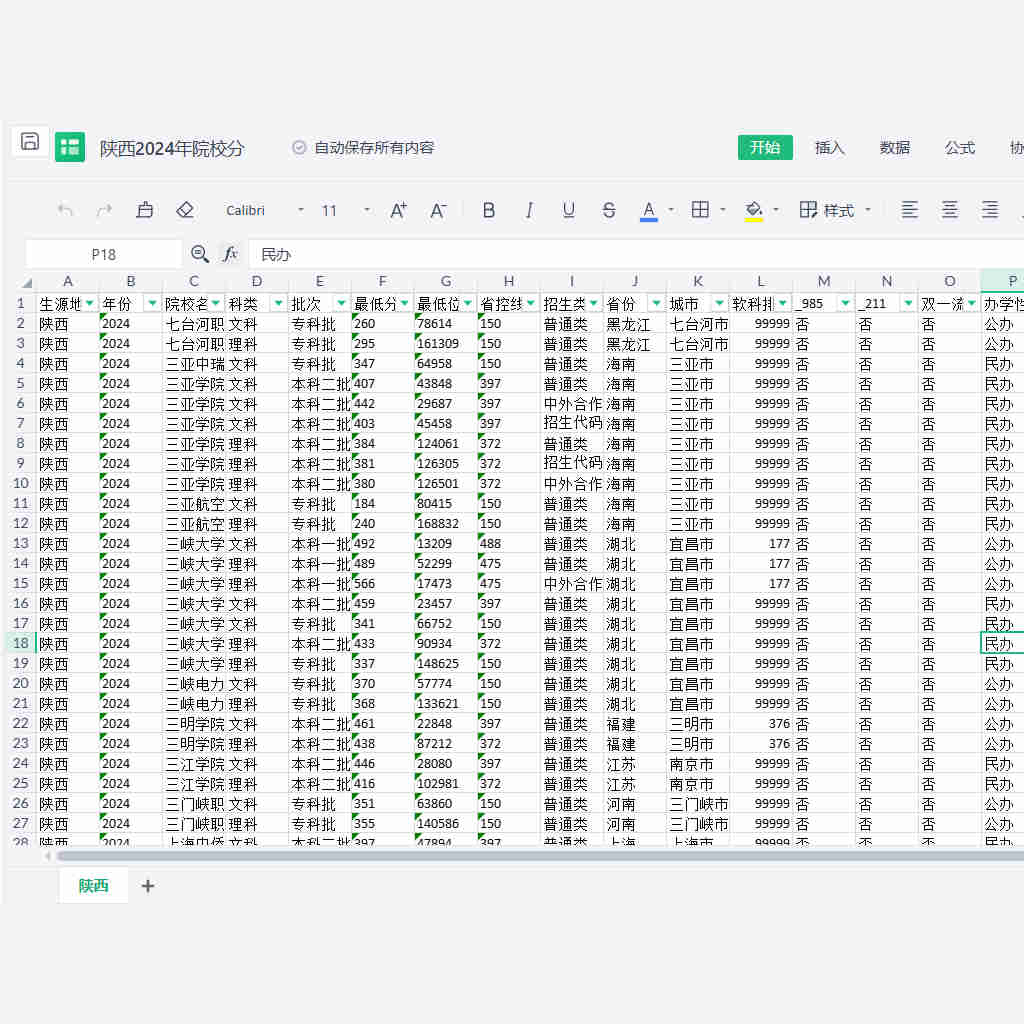Click the fx function icon
Viewport: 1024px width, 1024px height.
point(230,254)
